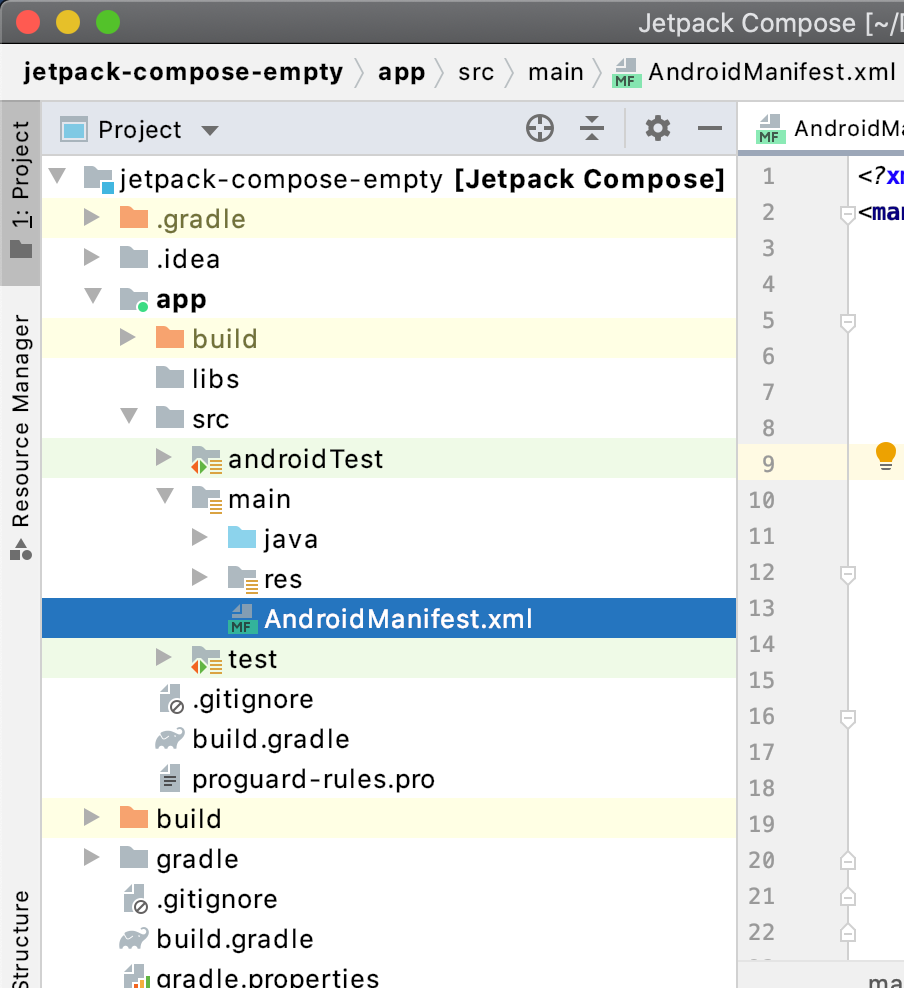904x988 pixels.
Task: Click the libs folder icon
Action: click(169, 377)
